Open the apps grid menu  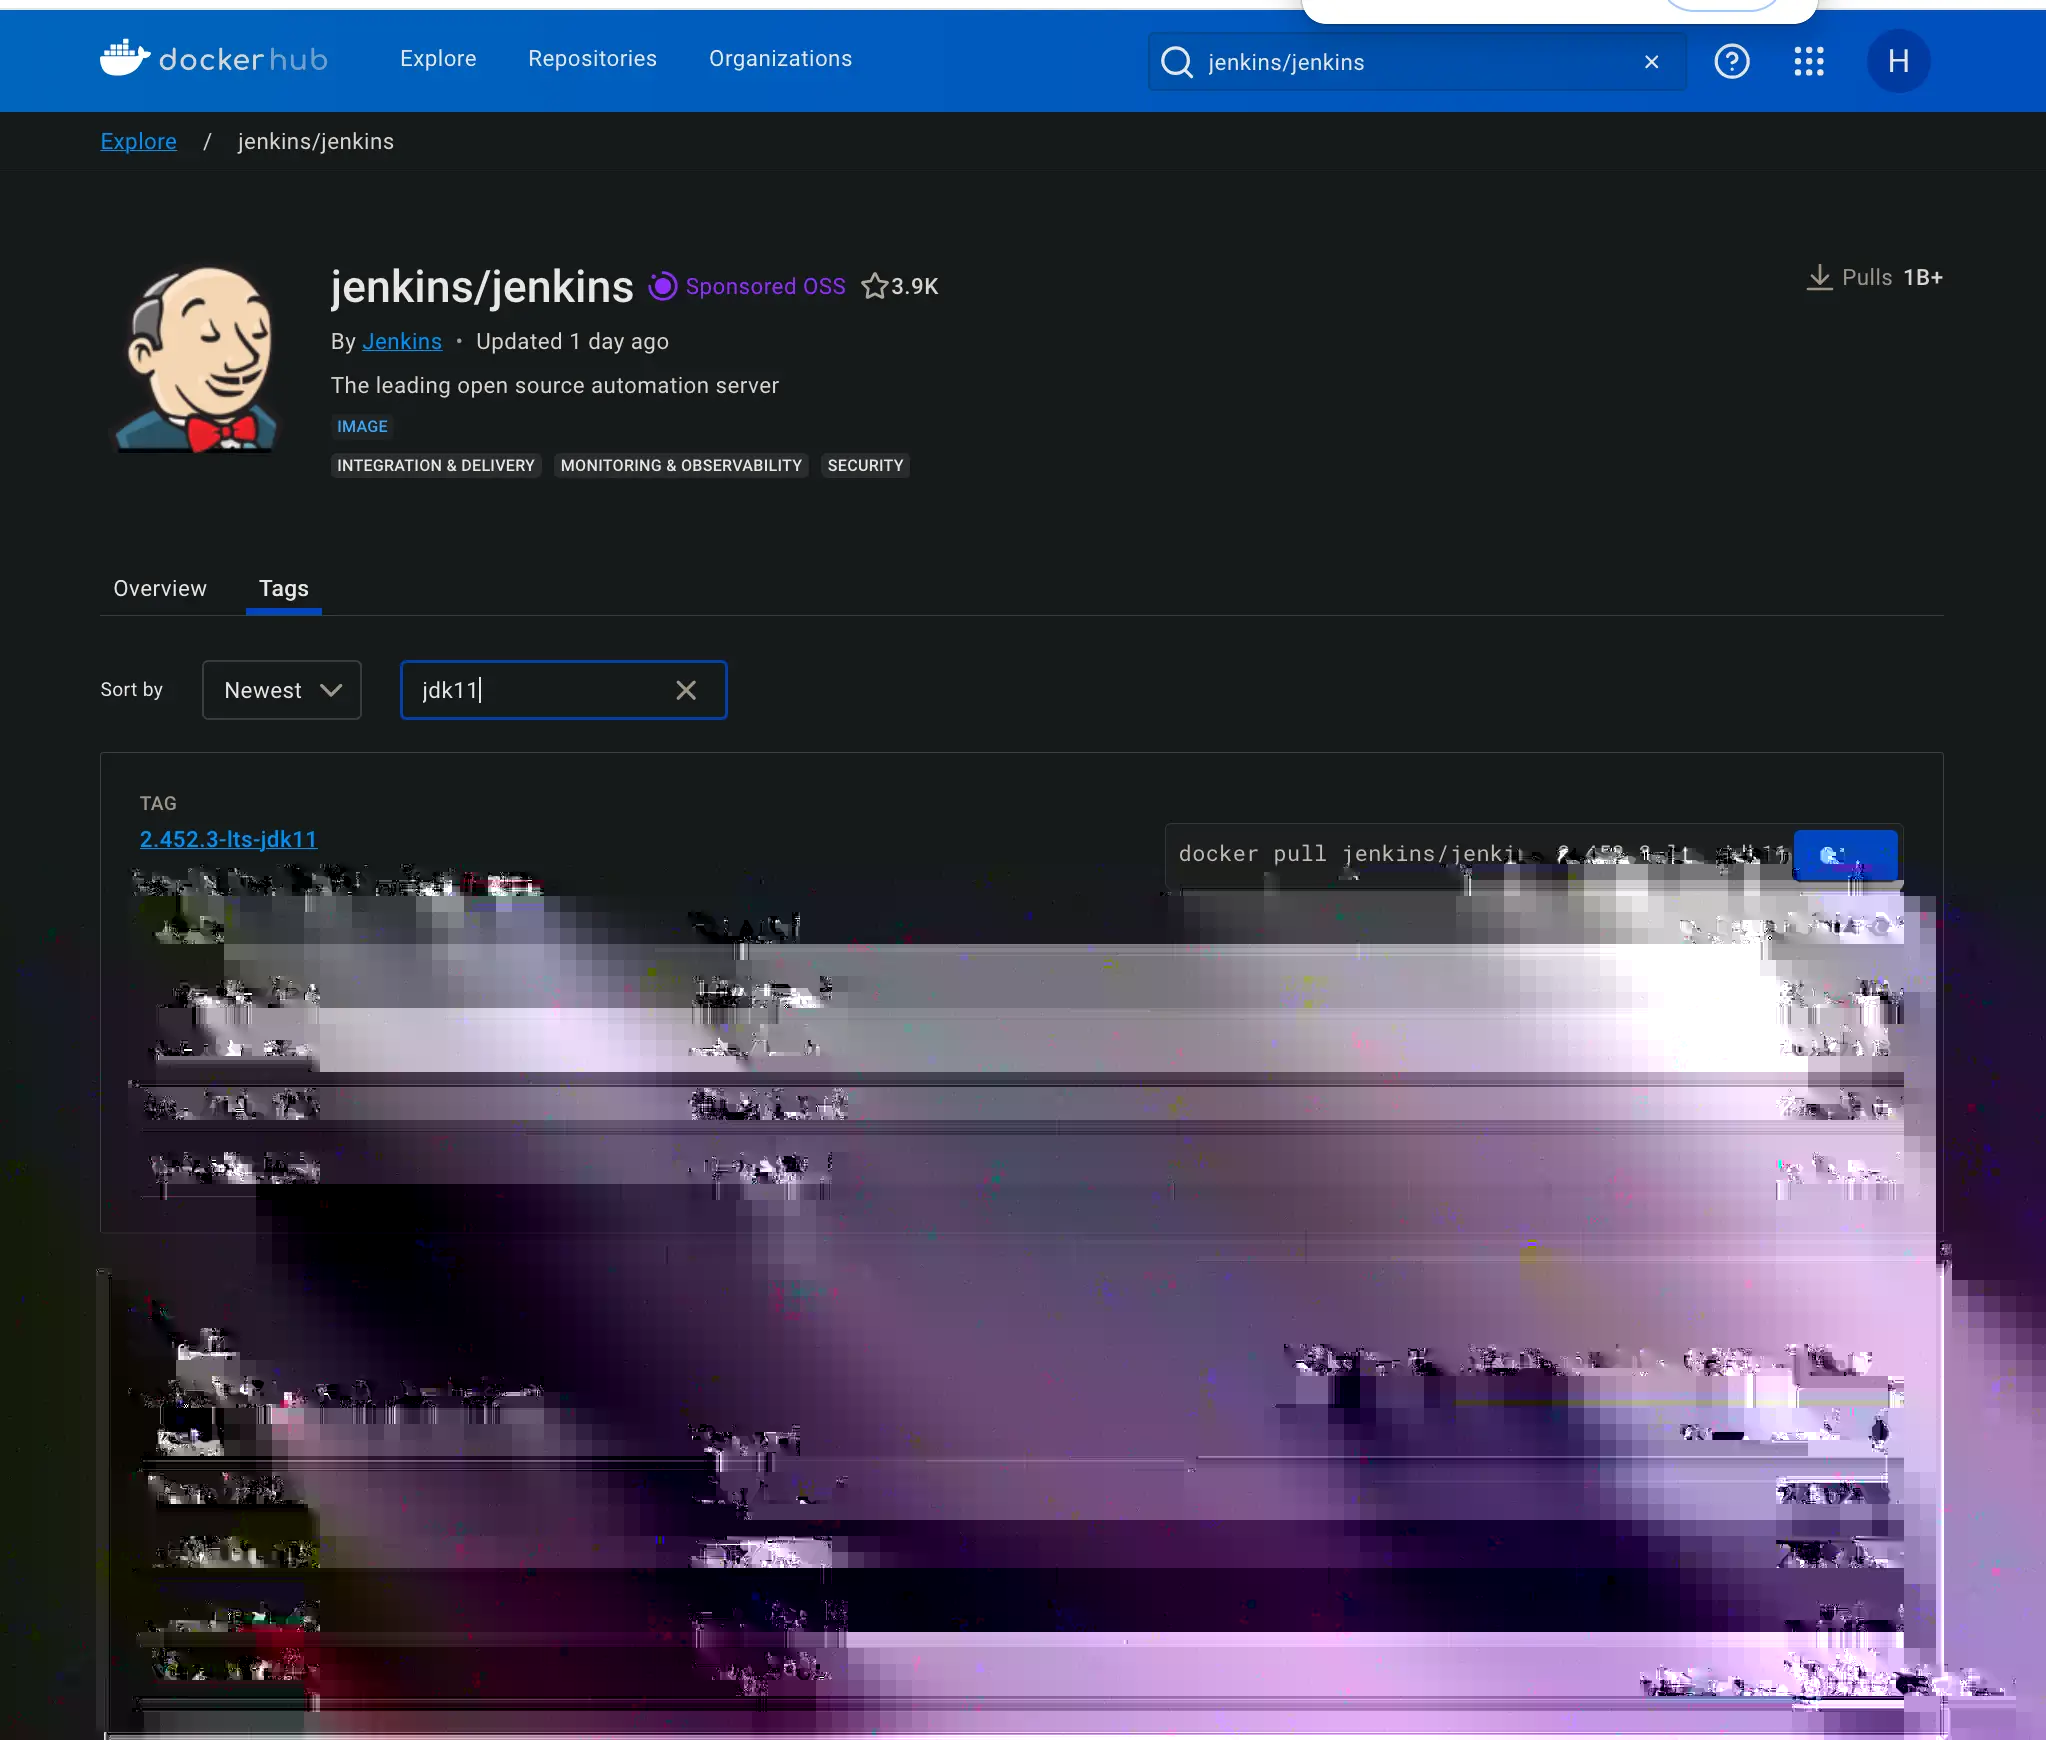click(1809, 62)
